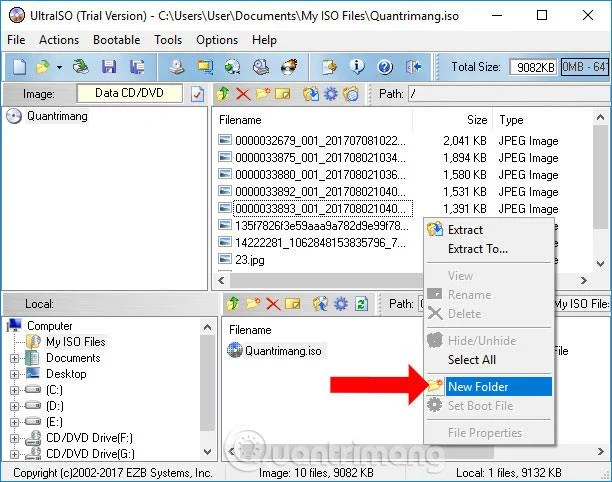The width and height of the screenshot is (612, 482).
Task: Click the Open file folder icon
Action: (x=43, y=67)
